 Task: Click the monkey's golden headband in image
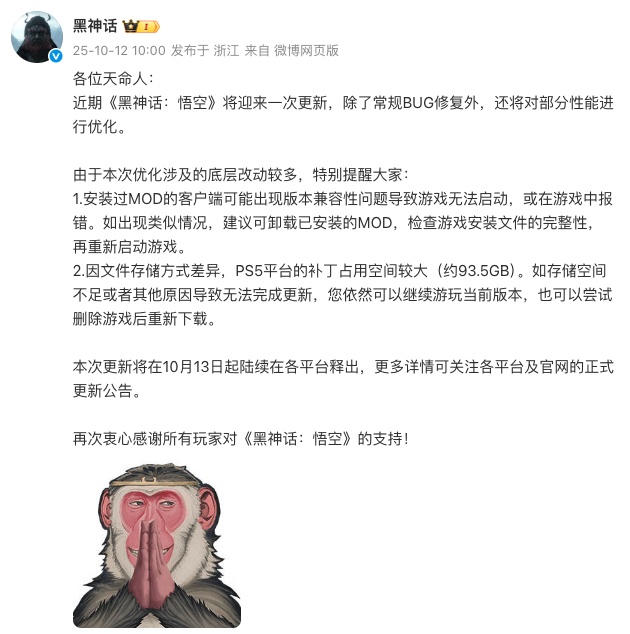pos(155,482)
